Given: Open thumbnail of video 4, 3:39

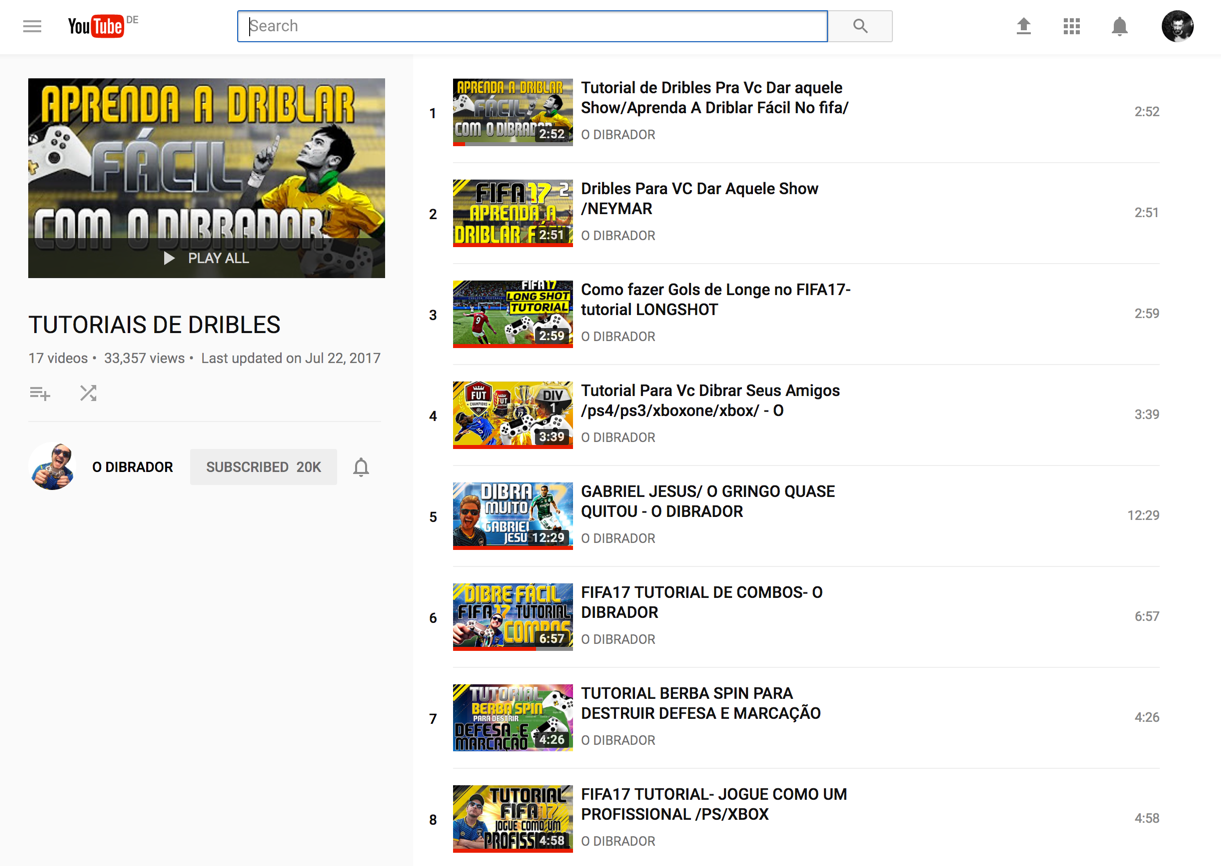Looking at the screenshot, I should coord(512,415).
